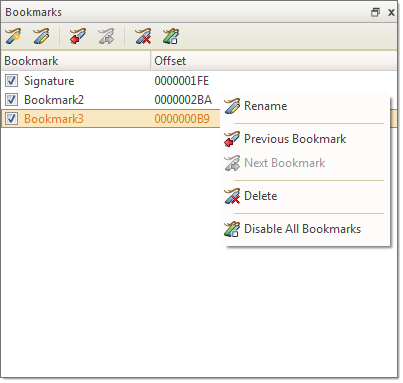
Task: Disable the Bookmark3 checkbox
Action: [x=11, y=119]
